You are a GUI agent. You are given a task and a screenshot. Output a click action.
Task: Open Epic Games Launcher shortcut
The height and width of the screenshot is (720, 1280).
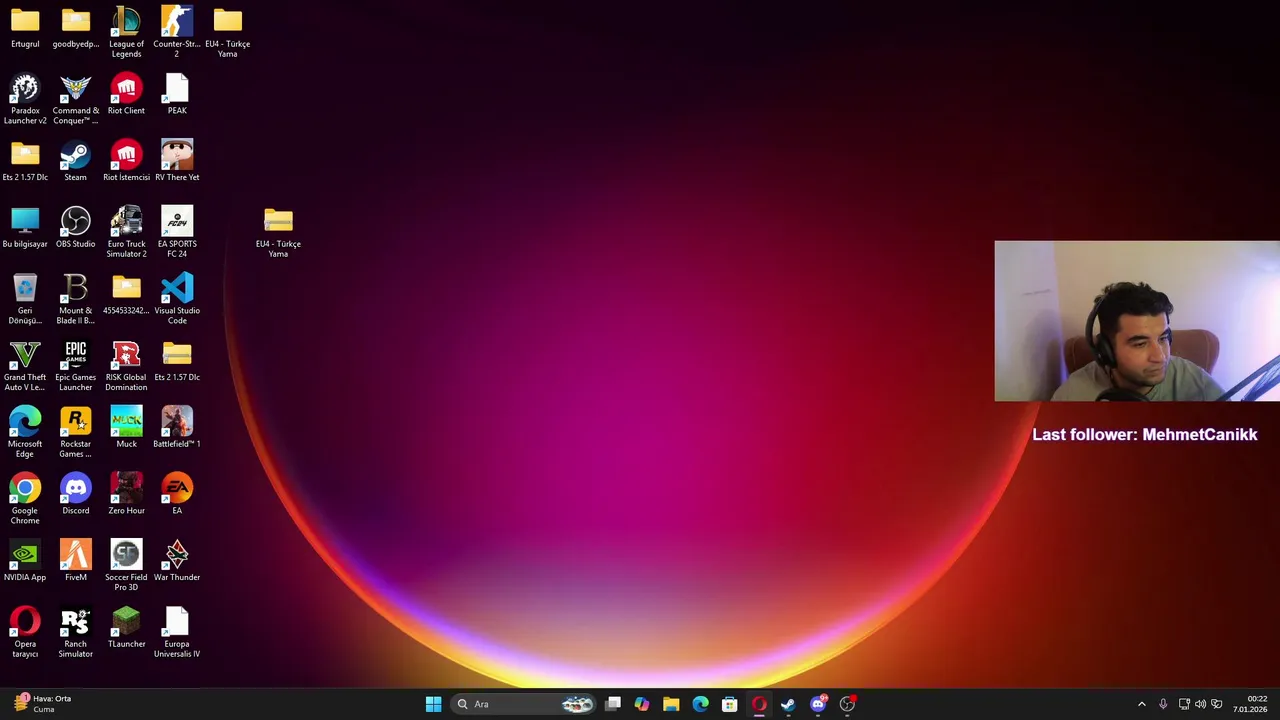coord(76,366)
